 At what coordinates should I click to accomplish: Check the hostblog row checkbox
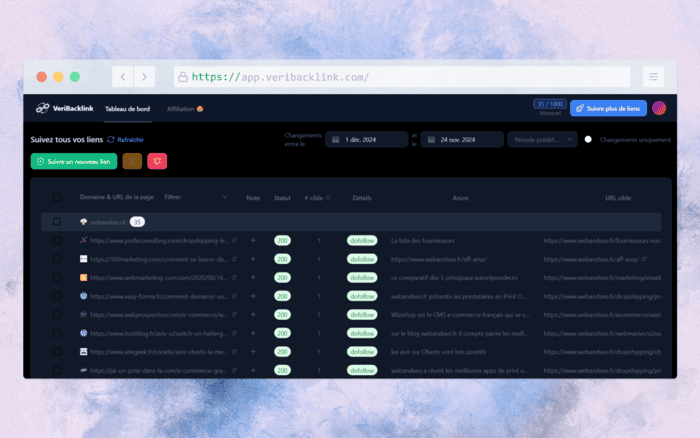coord(57,333)
